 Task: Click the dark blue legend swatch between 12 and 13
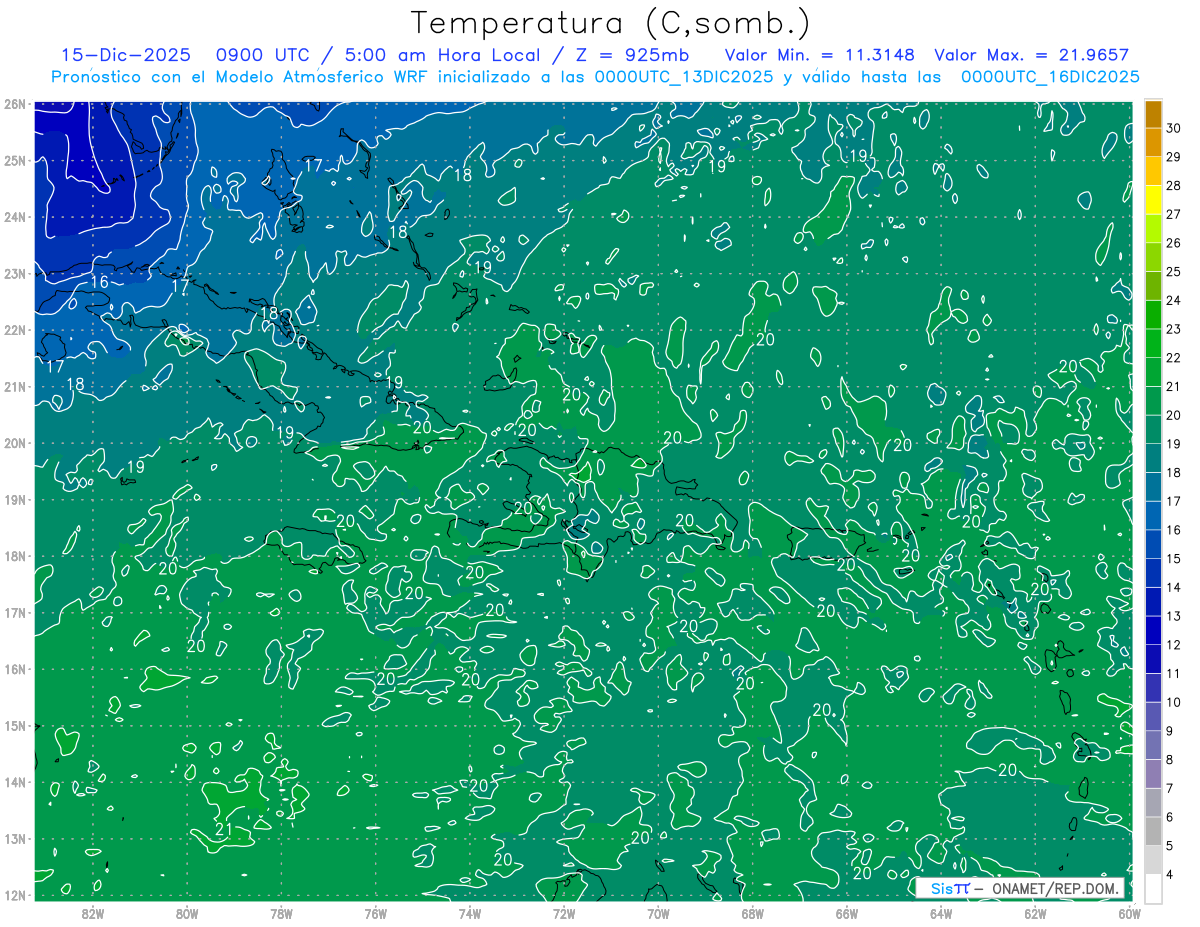click(1153, 631)
